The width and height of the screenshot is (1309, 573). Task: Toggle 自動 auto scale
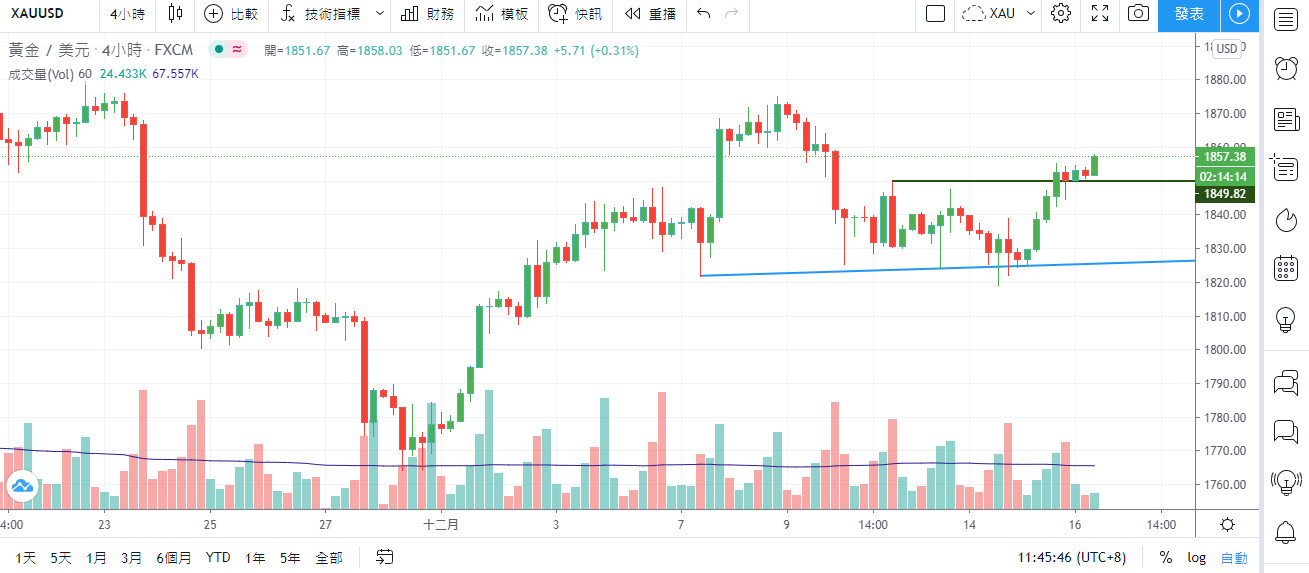coord(1234,557)
